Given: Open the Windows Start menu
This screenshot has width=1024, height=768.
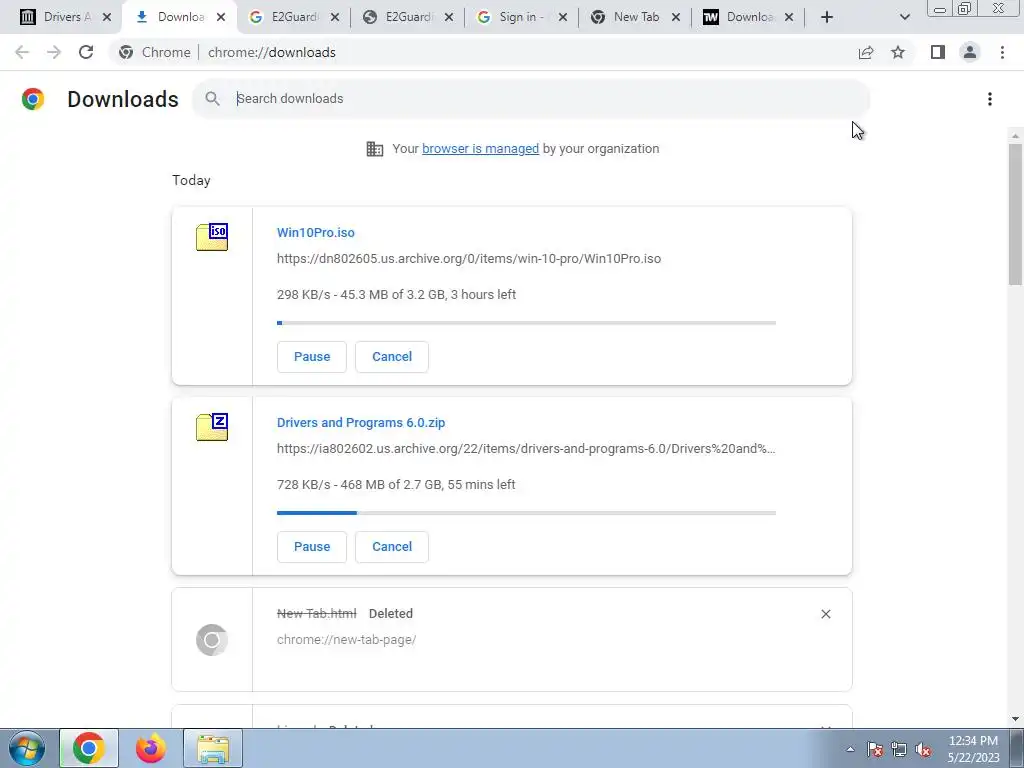Looking at the screenshot, I should (x=26, y=748).
